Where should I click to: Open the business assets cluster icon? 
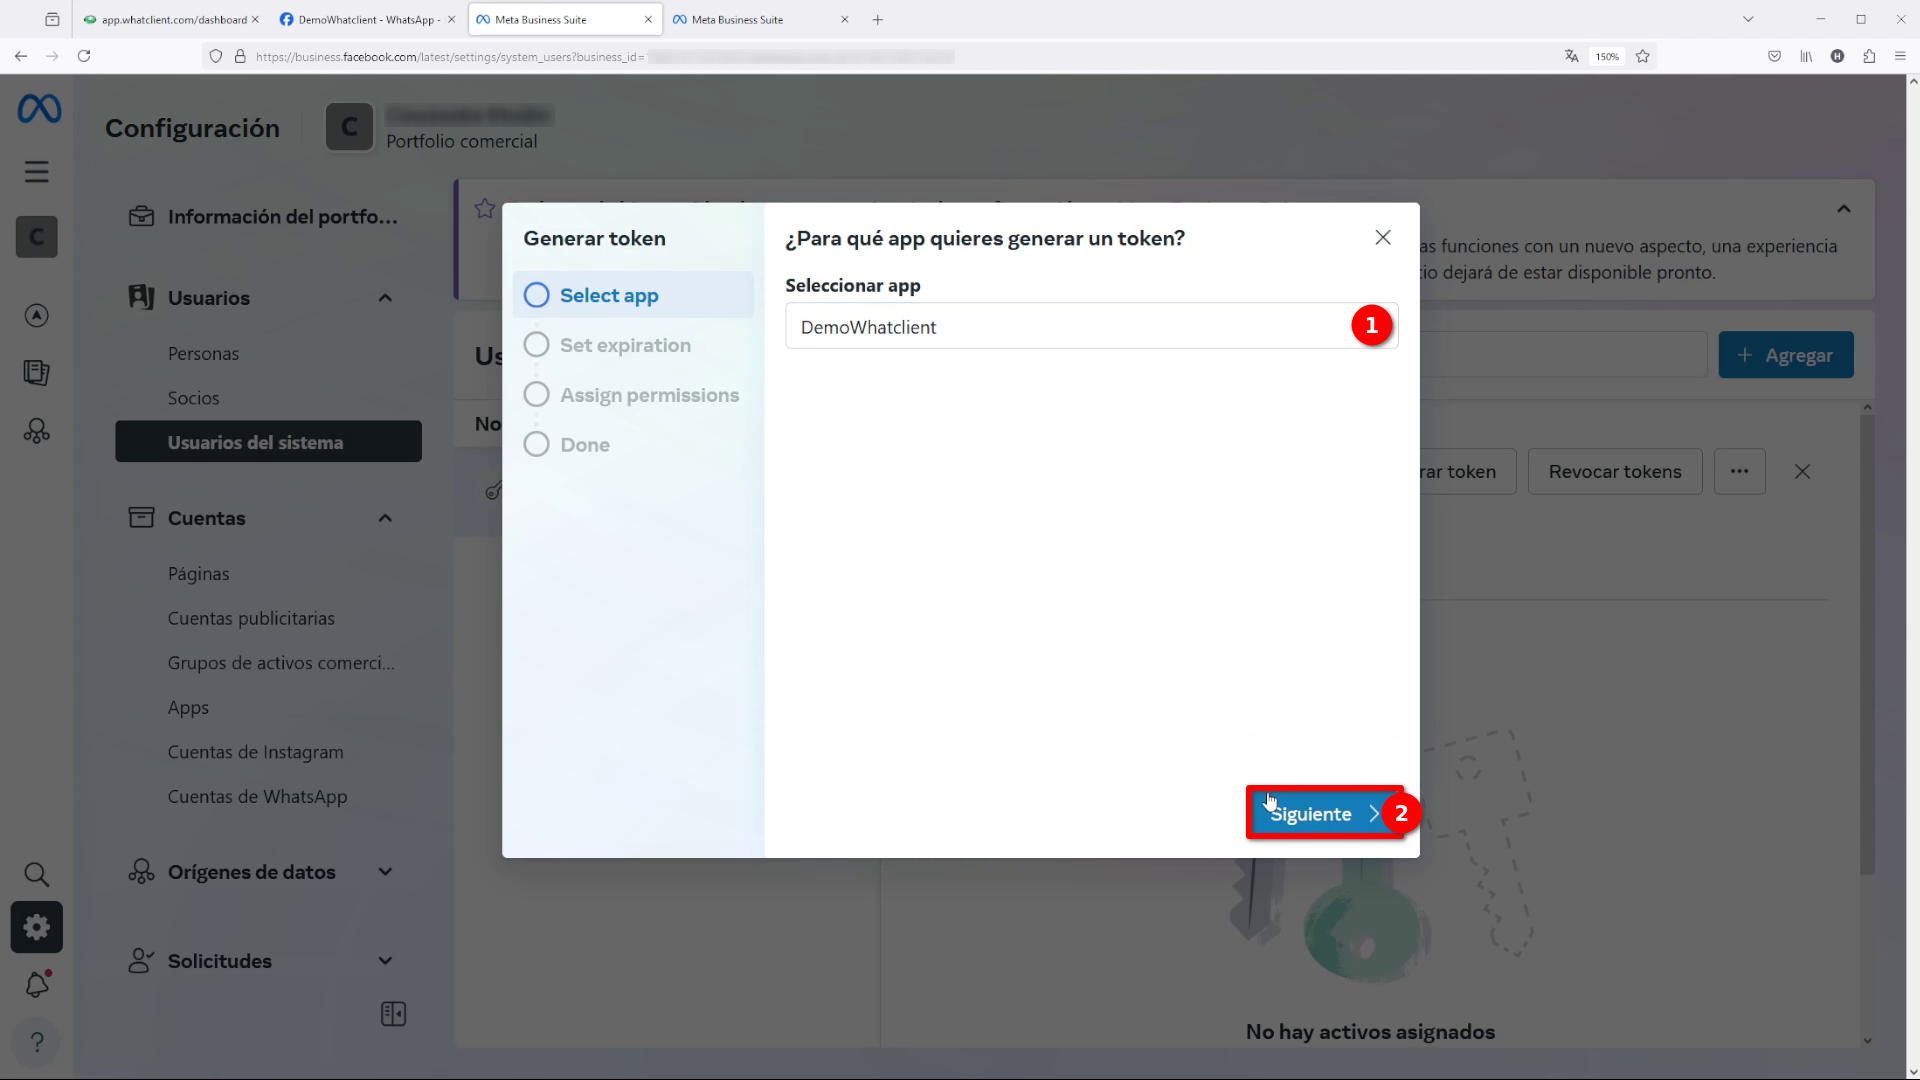click(x=37, y=431)
